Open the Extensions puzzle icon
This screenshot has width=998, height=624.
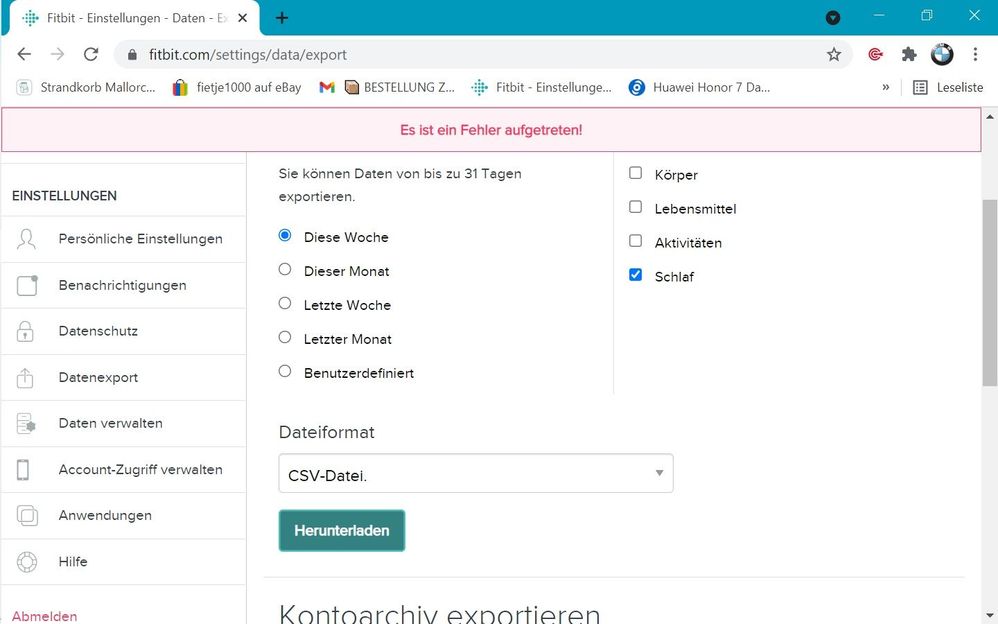click(x=909, y=55)
